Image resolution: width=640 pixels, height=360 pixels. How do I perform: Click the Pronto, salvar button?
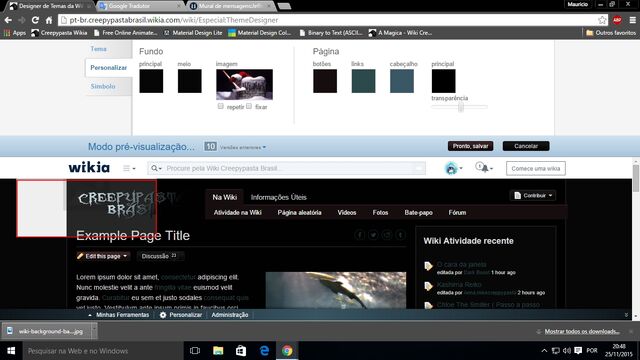coord(470,146)
